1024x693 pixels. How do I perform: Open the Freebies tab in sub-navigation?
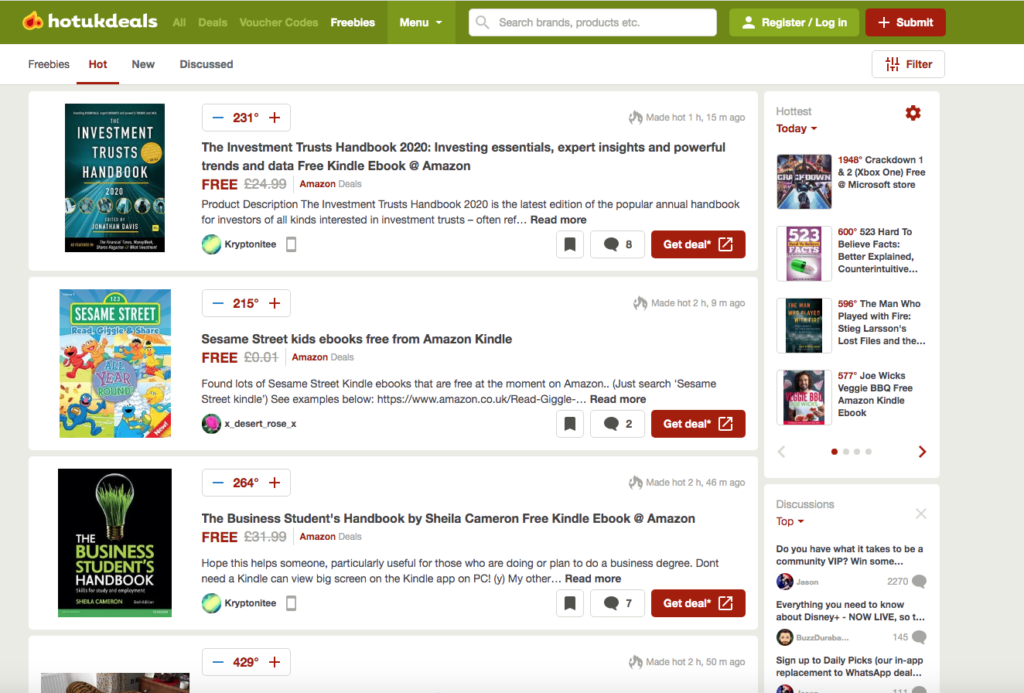pos(49,64)
